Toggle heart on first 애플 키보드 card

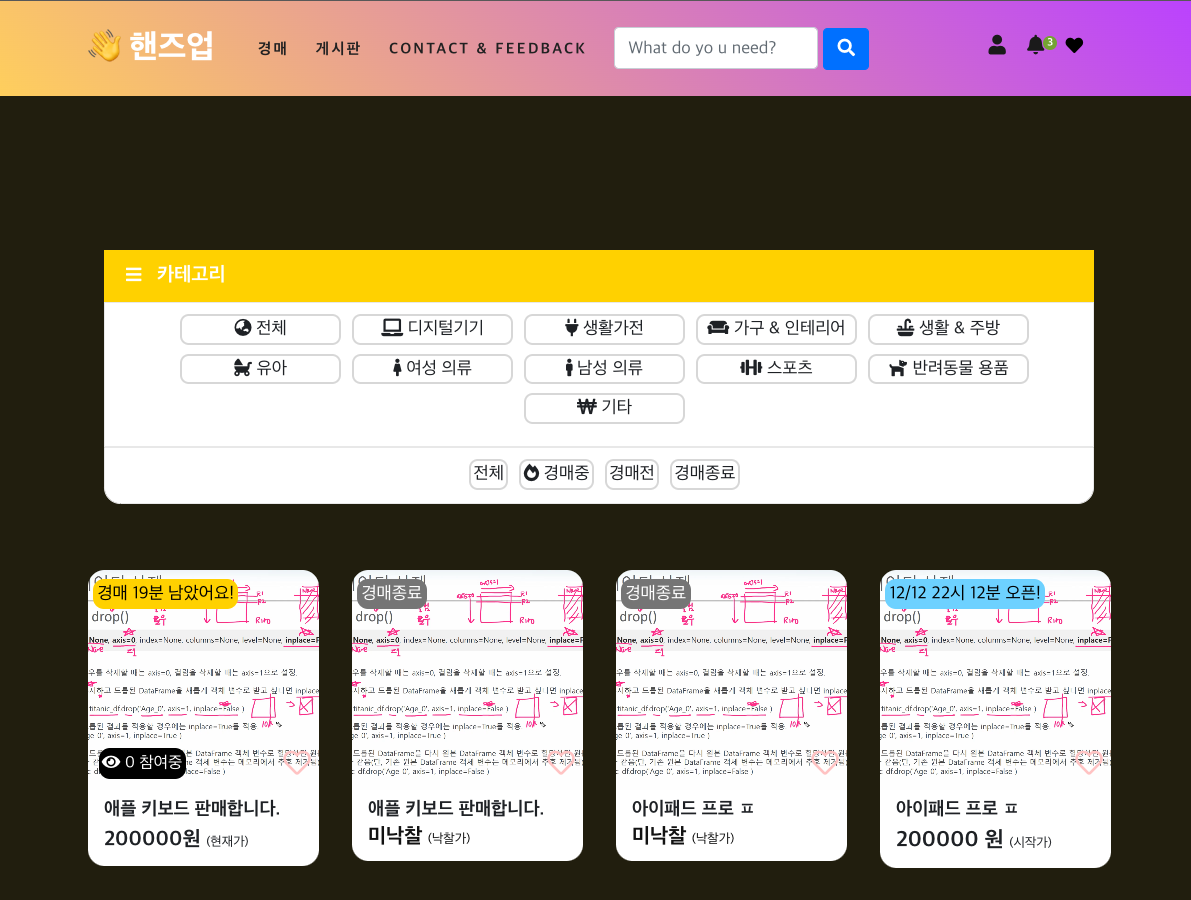297,763
